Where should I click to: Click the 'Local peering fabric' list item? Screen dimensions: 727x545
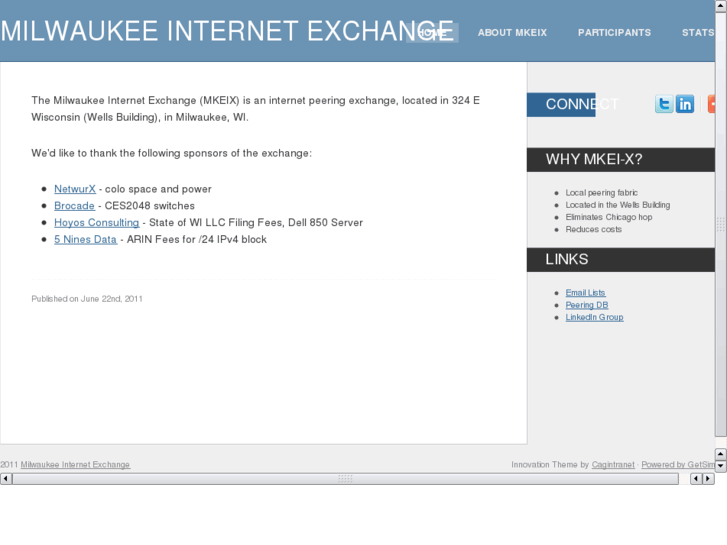tap(601, 192)
